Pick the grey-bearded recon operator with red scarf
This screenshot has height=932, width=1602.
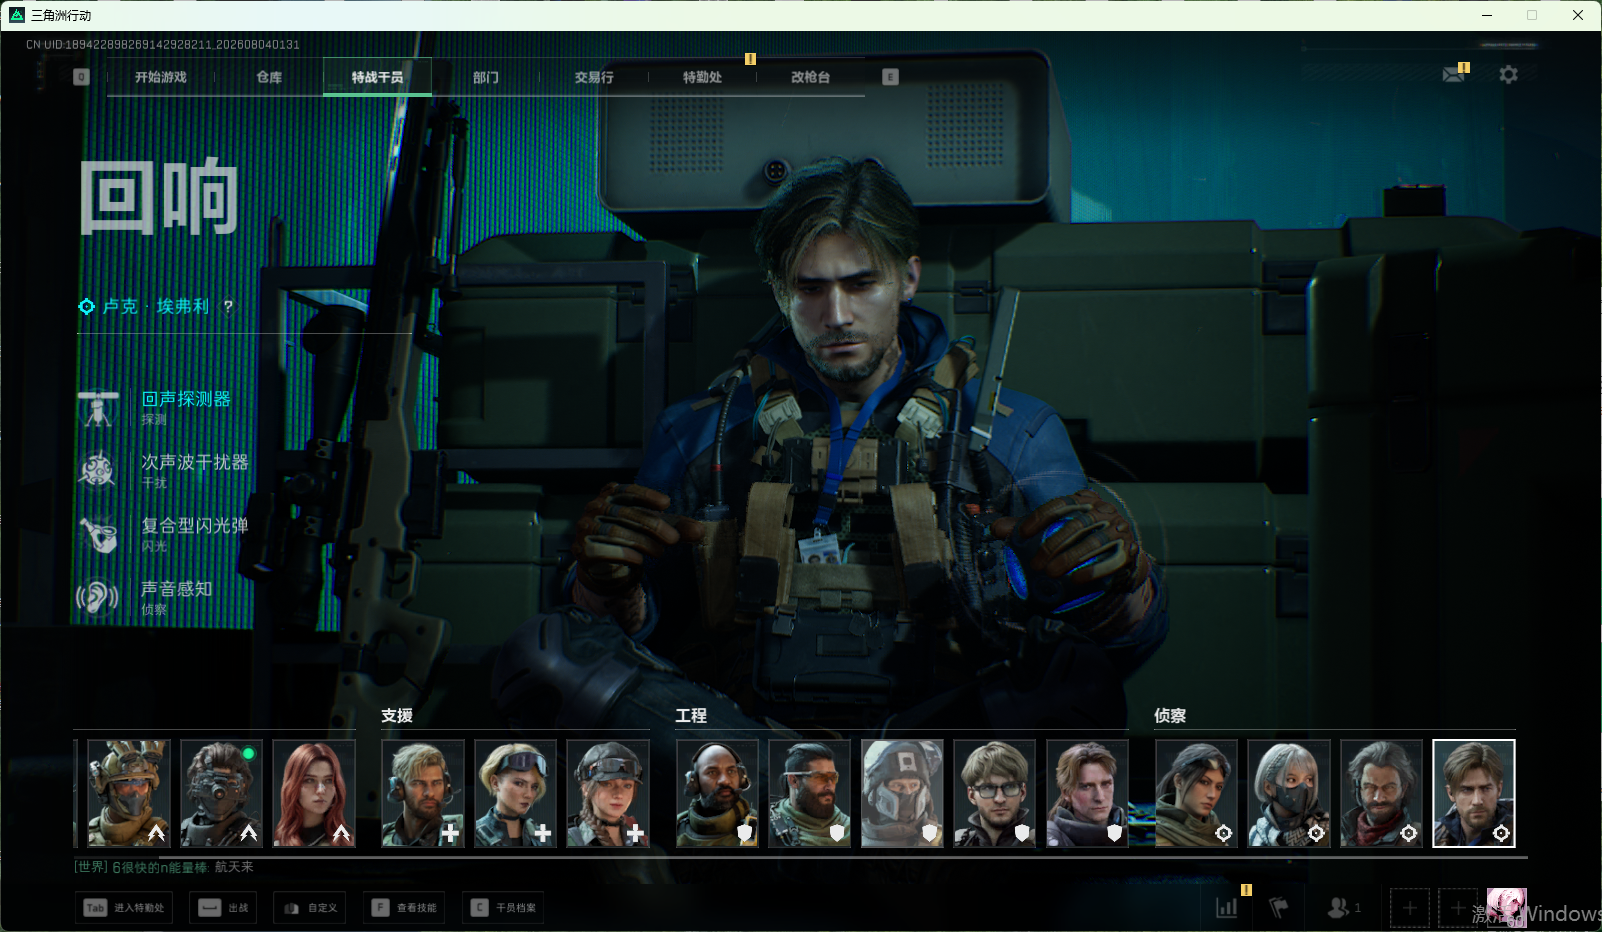tap(1381, 793)
